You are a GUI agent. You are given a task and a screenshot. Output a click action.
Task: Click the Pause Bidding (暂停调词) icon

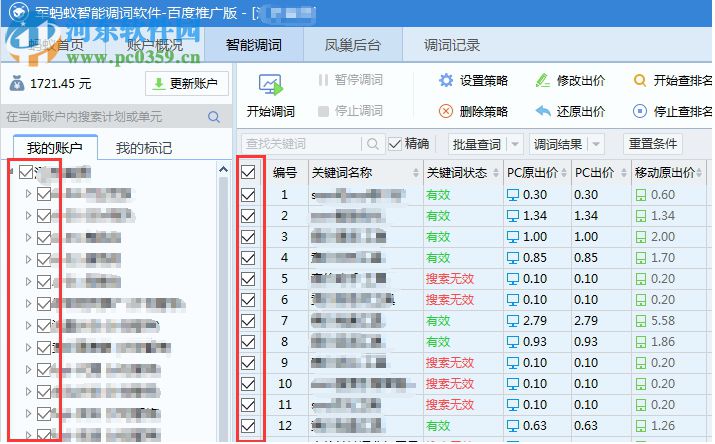point(323,80)
